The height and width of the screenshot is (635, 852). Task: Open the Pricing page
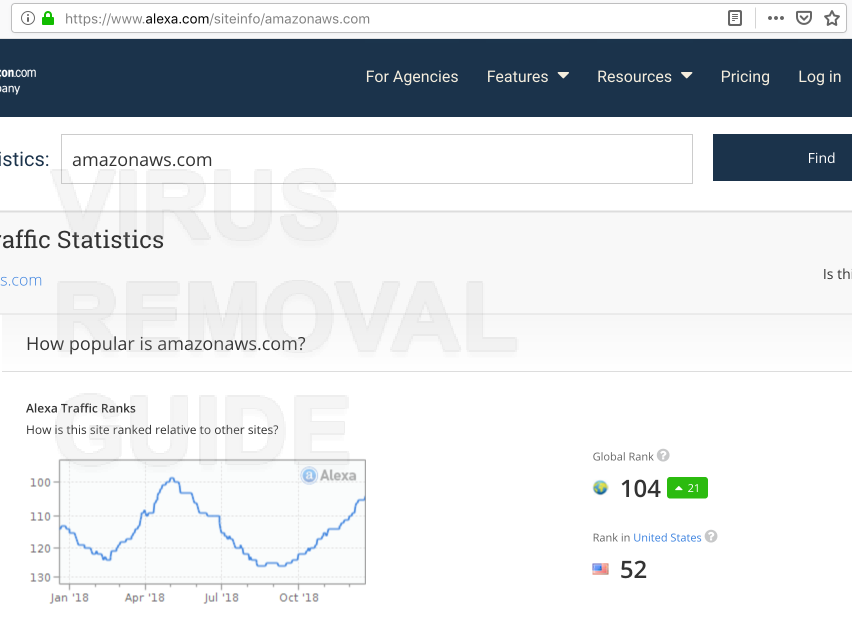click(745, 77)
